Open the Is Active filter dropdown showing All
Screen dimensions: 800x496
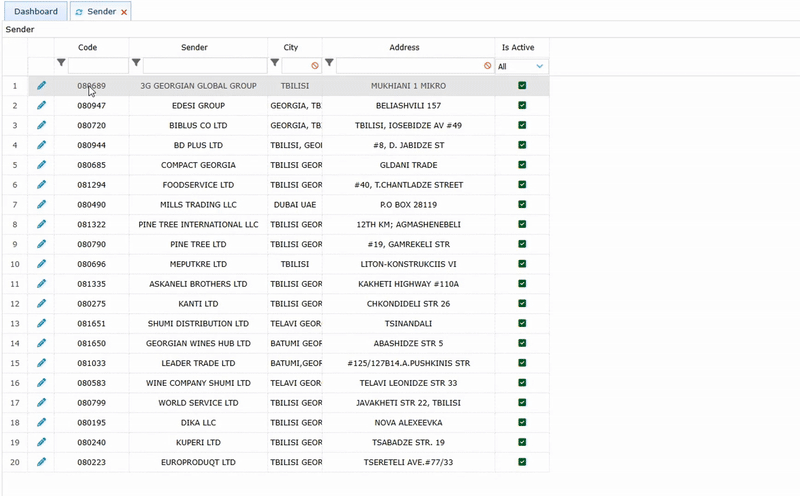point(522,66)
